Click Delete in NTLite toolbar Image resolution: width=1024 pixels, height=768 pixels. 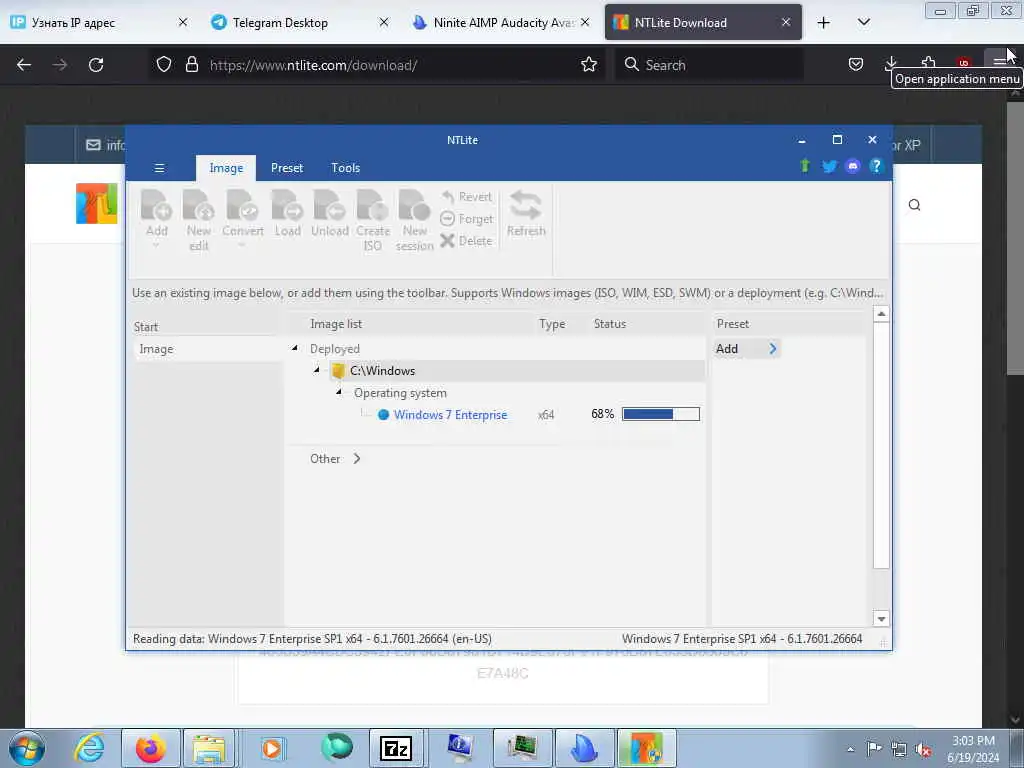[466, 240]
